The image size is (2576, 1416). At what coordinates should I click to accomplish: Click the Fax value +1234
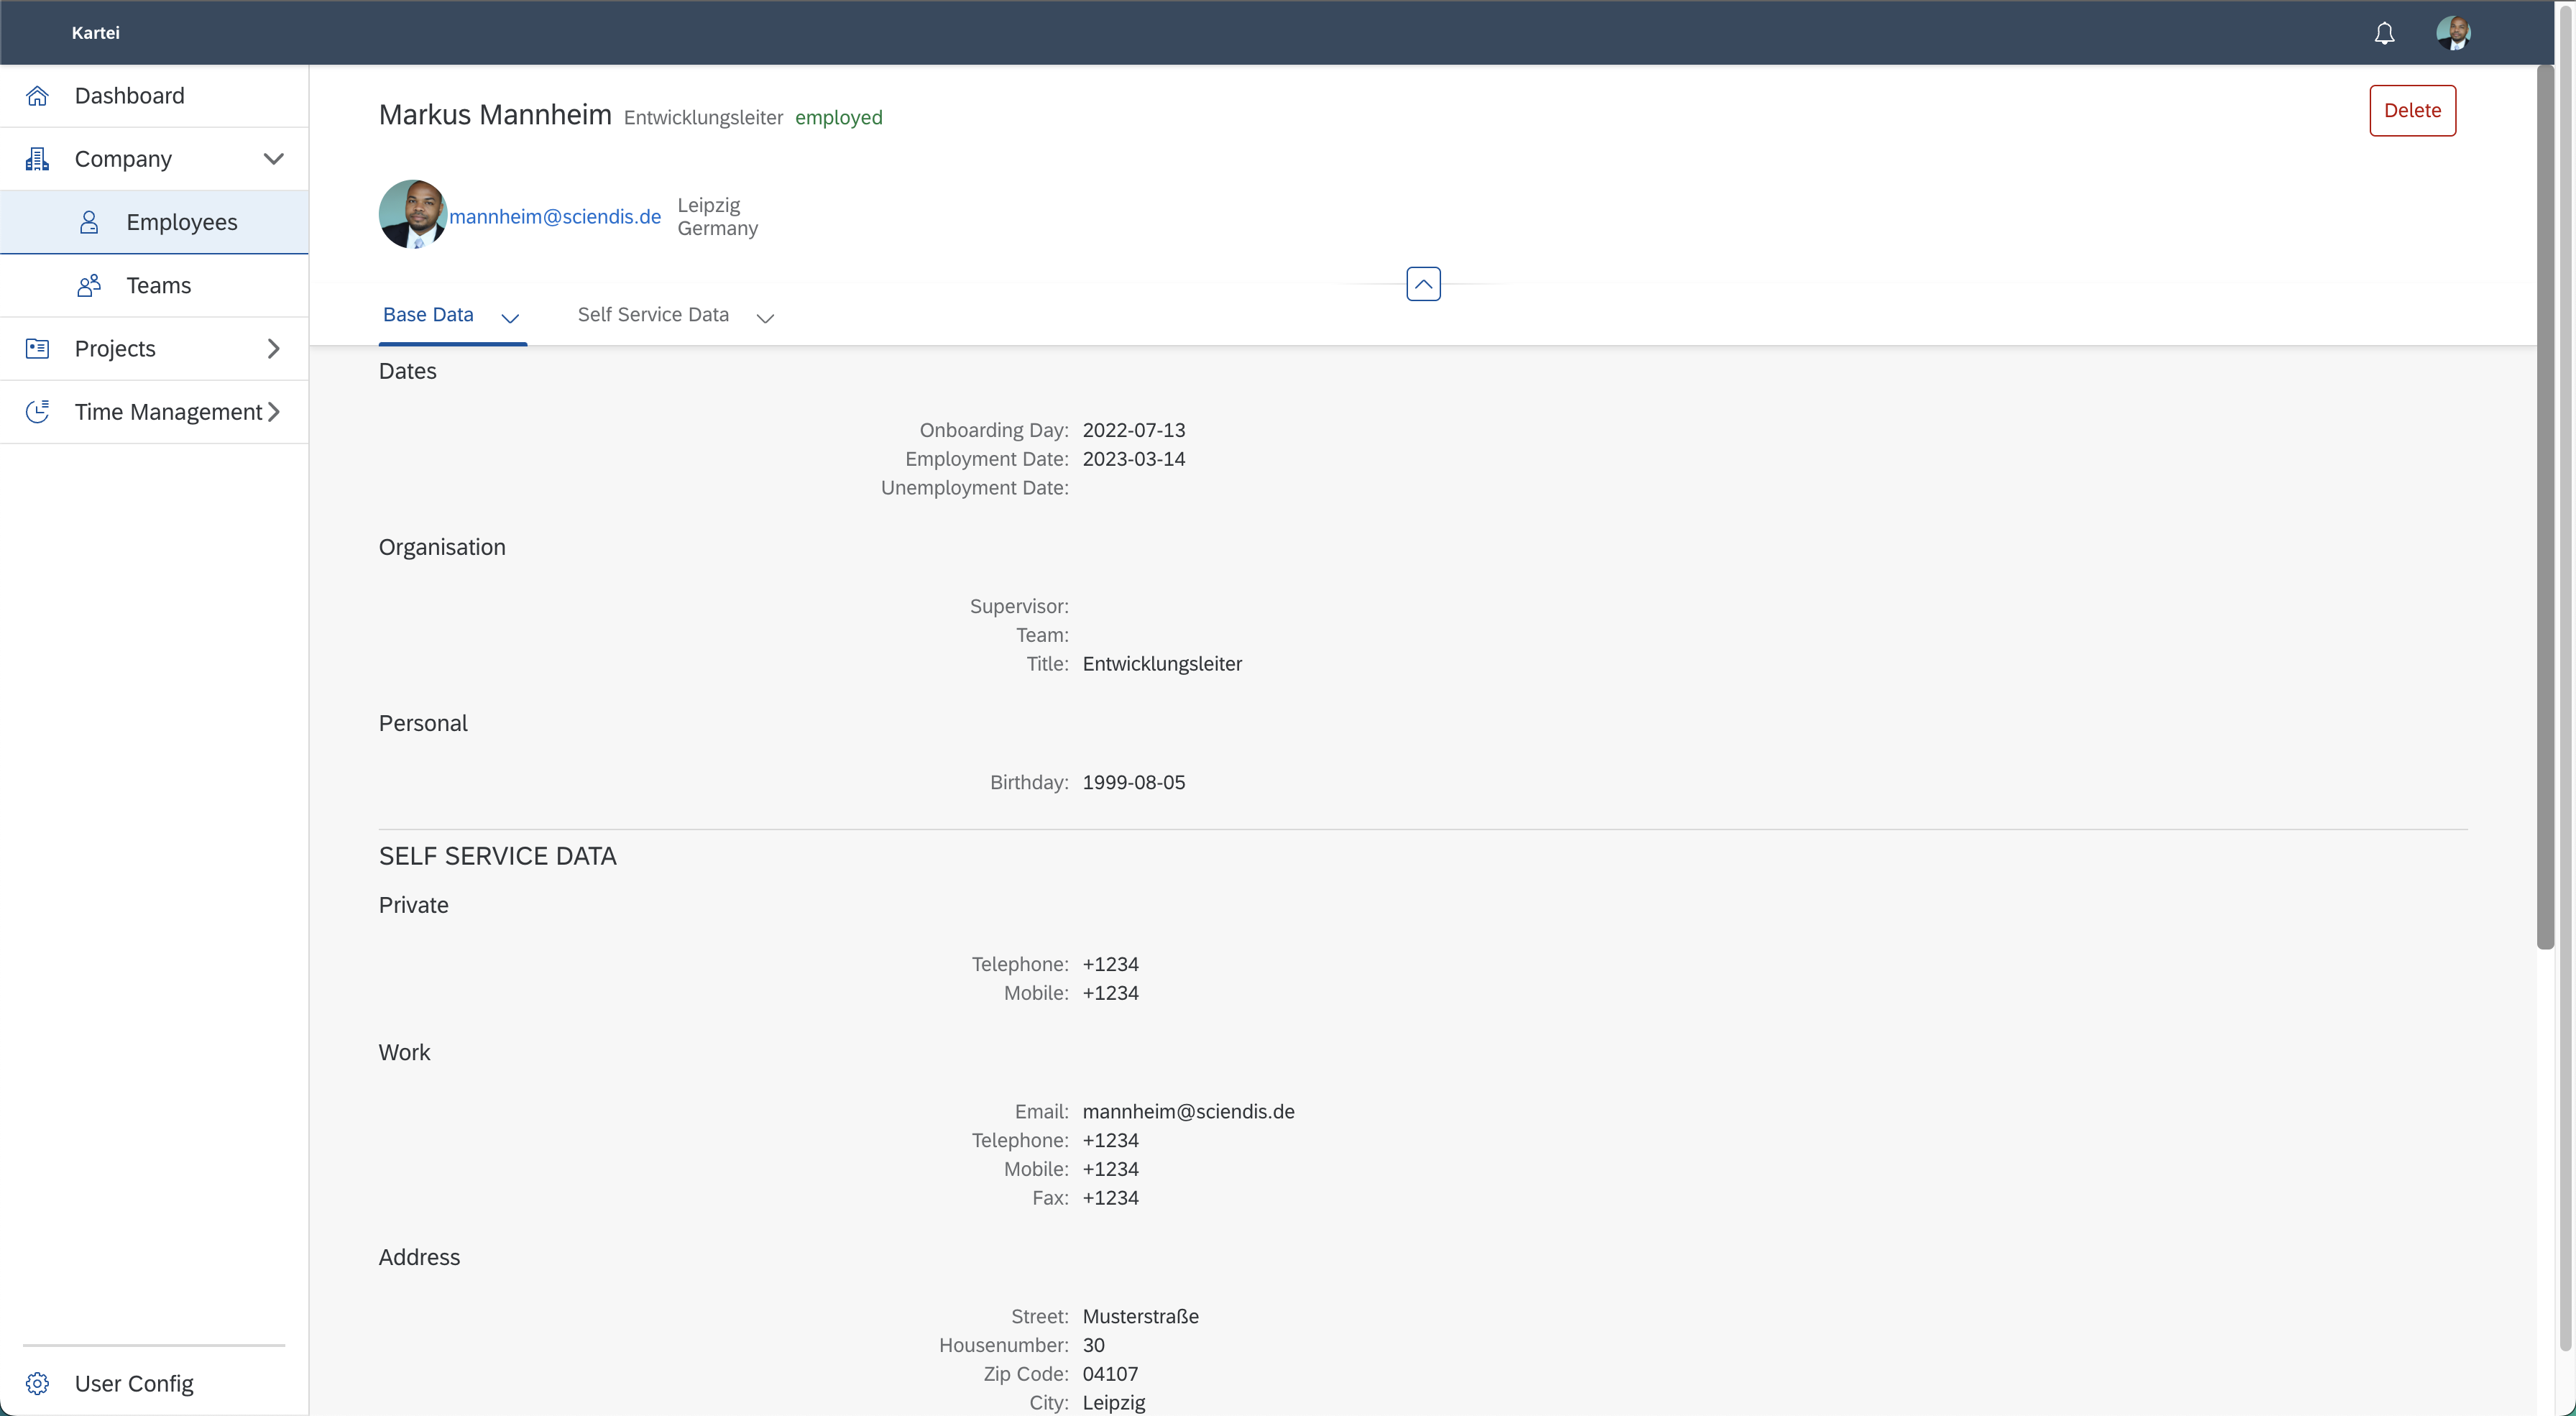coord(1110,1198)
